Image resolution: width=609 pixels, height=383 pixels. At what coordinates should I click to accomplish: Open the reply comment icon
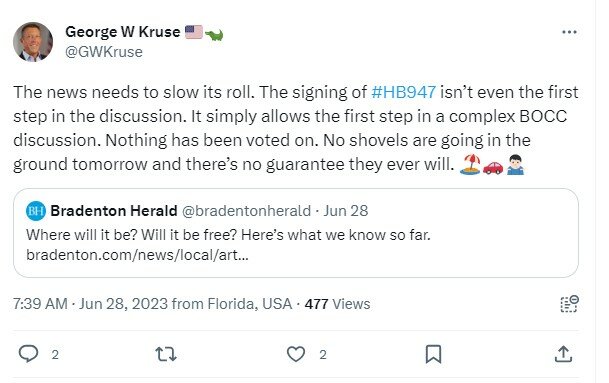(x=29, y=353)
